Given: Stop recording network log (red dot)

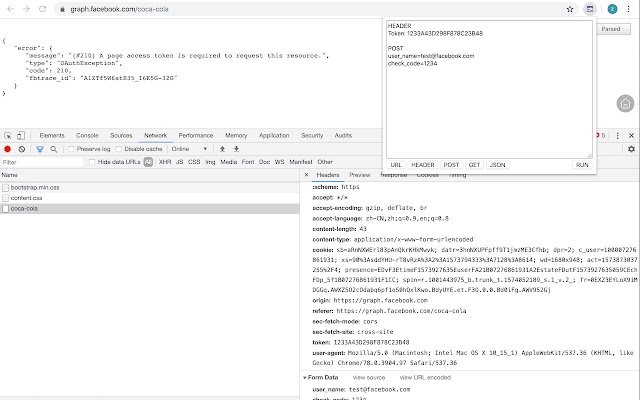Looking at the screenshot, I should click(7, 149).
